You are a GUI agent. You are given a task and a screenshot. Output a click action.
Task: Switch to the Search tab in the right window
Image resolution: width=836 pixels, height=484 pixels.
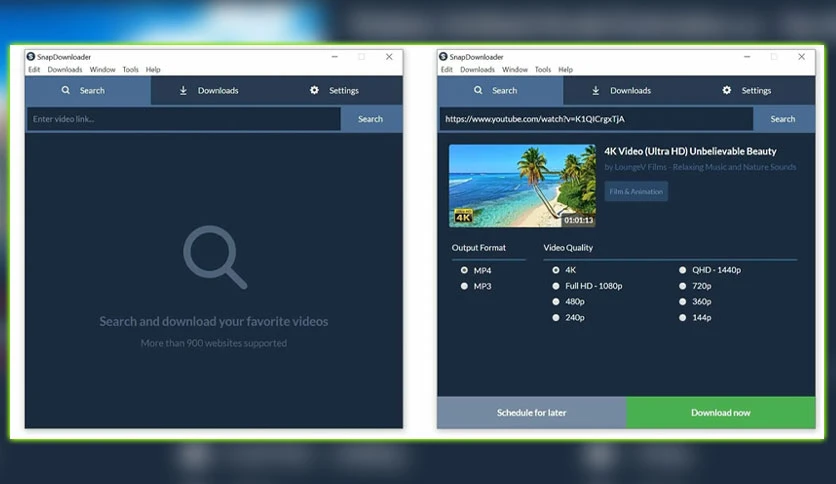tap(500, 90)
